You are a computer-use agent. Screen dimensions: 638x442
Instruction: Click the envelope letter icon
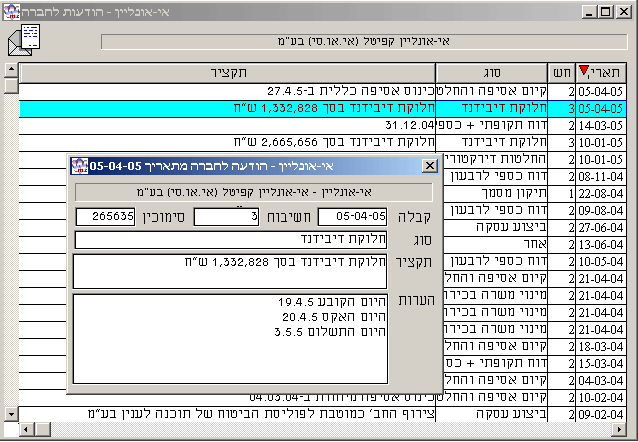point(24,40)
